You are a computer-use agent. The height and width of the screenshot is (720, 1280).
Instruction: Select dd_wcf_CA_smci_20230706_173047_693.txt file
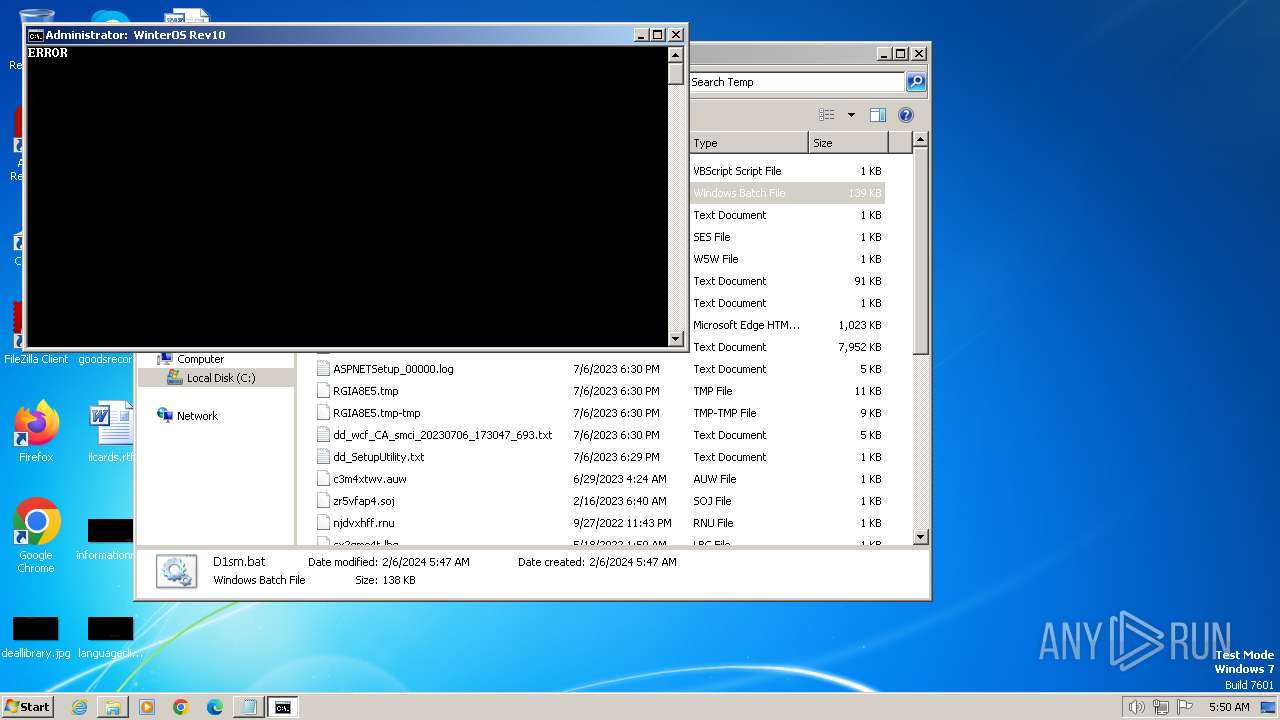[x=442, y=435]
